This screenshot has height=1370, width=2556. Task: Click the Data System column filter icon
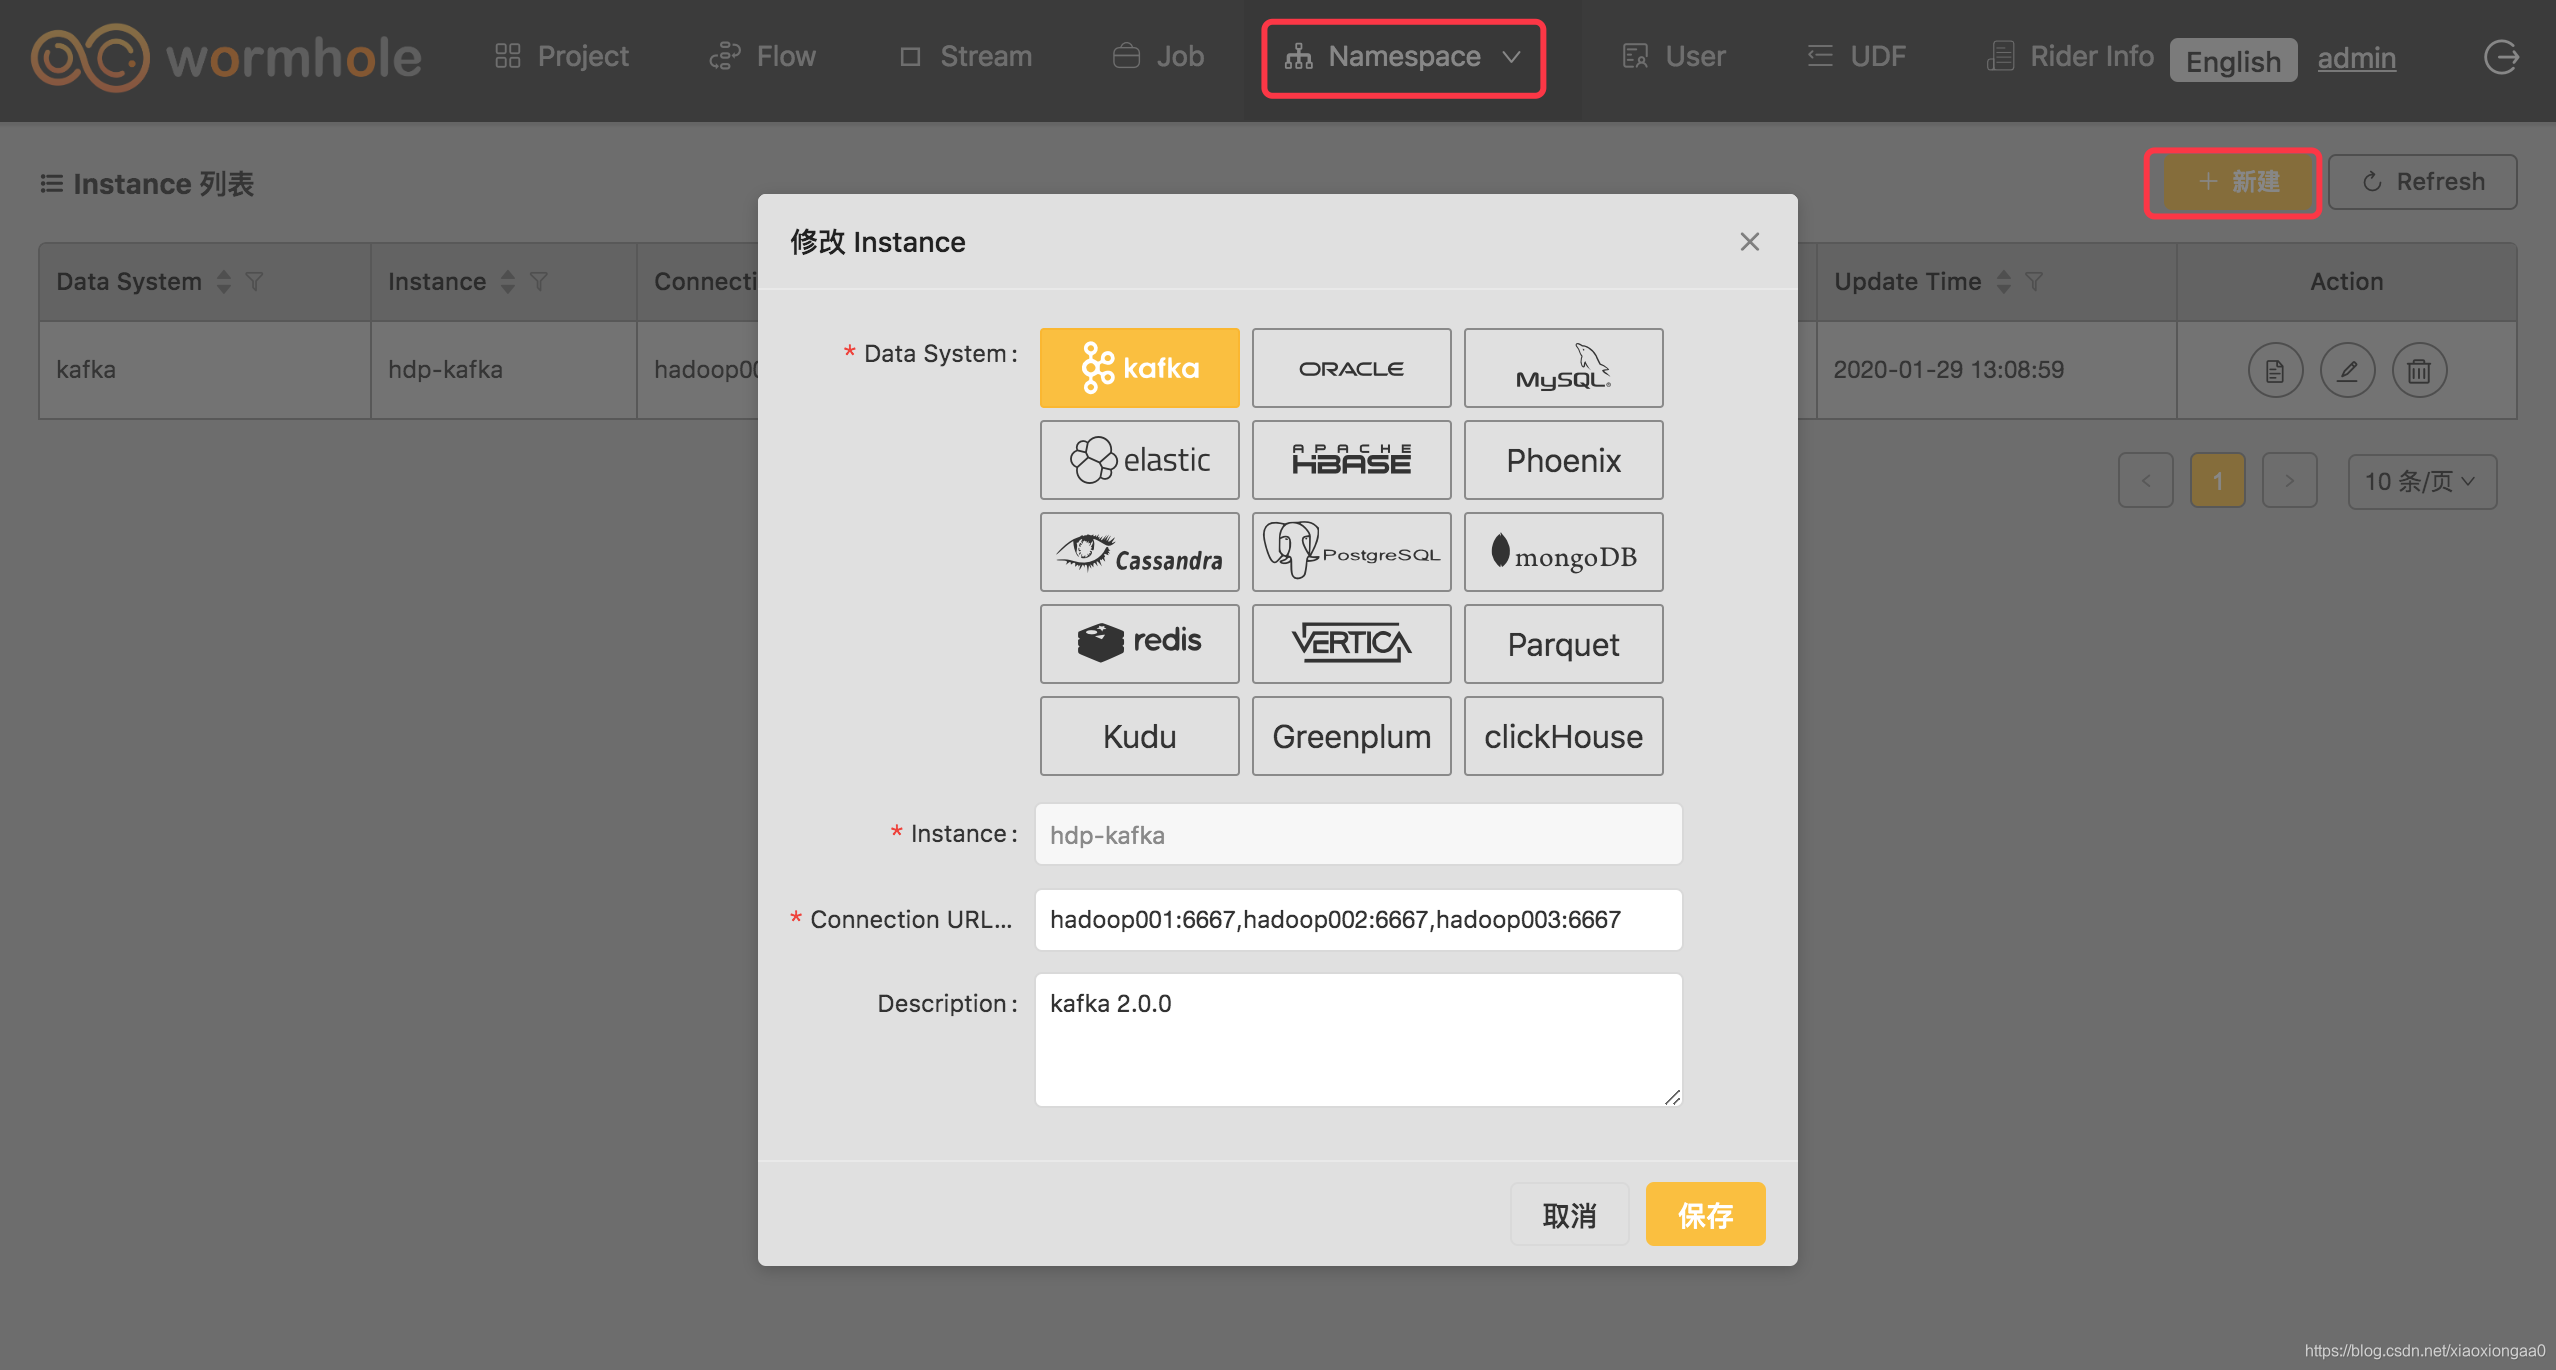255,282
